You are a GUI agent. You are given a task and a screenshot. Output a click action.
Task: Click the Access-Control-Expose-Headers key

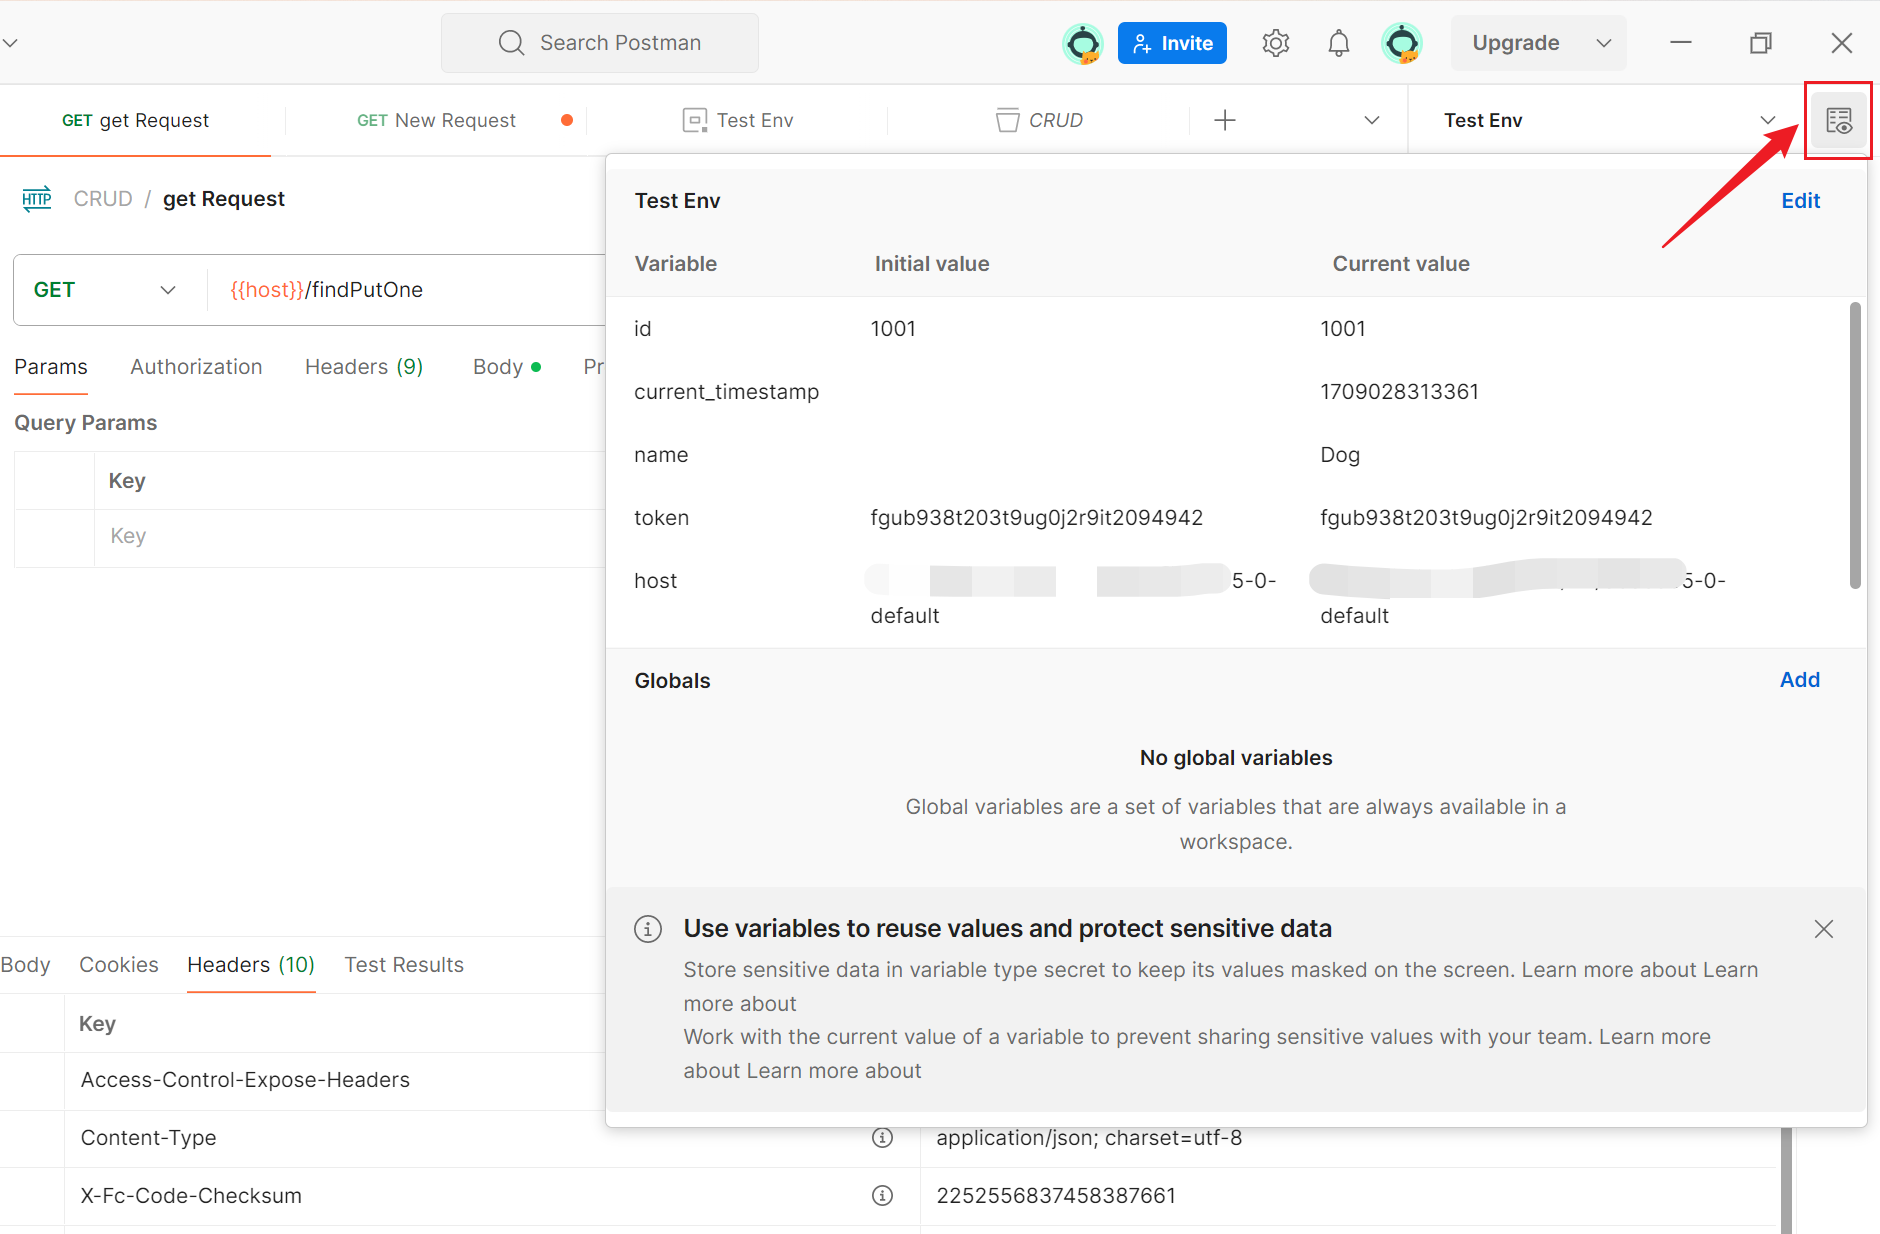pyautogui.click(x=245, y=1080)
